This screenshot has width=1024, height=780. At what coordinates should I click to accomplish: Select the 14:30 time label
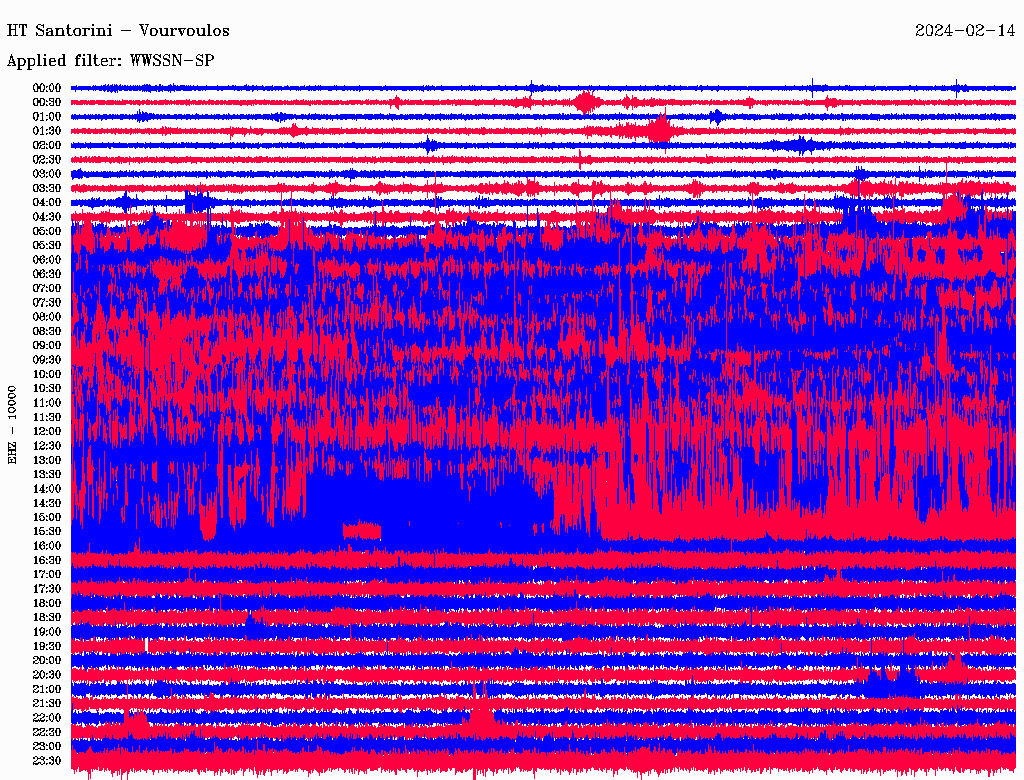(x=47, y=504)
